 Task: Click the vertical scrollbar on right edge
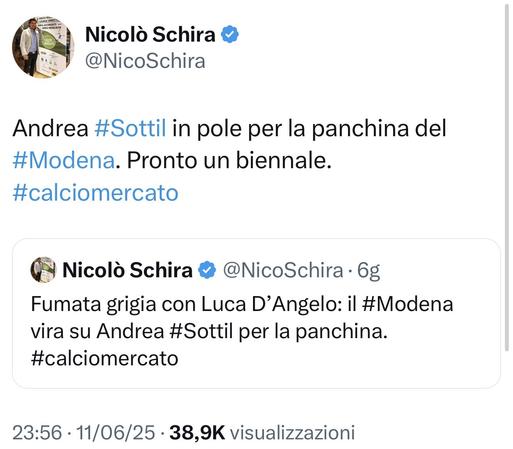[508, 177]
